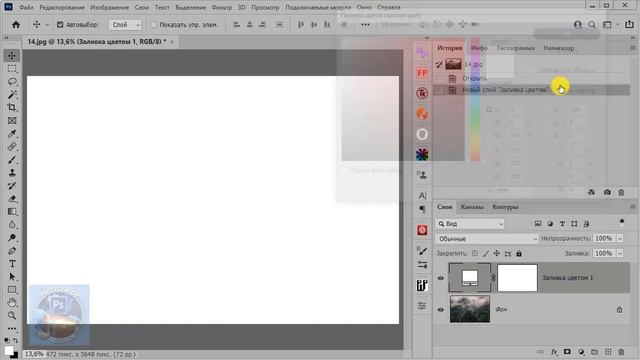
Task: Select the Rectangle shape tool
Action: coord(12,290)
